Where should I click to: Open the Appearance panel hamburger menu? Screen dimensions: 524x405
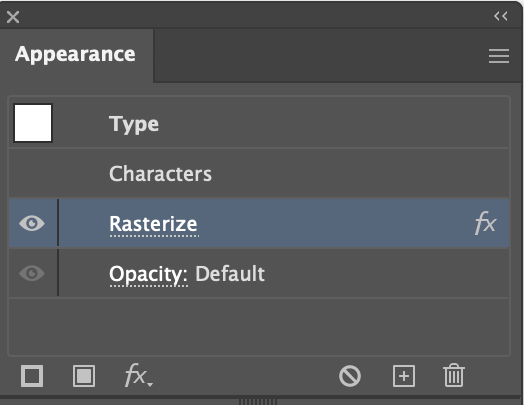point(499,56)
